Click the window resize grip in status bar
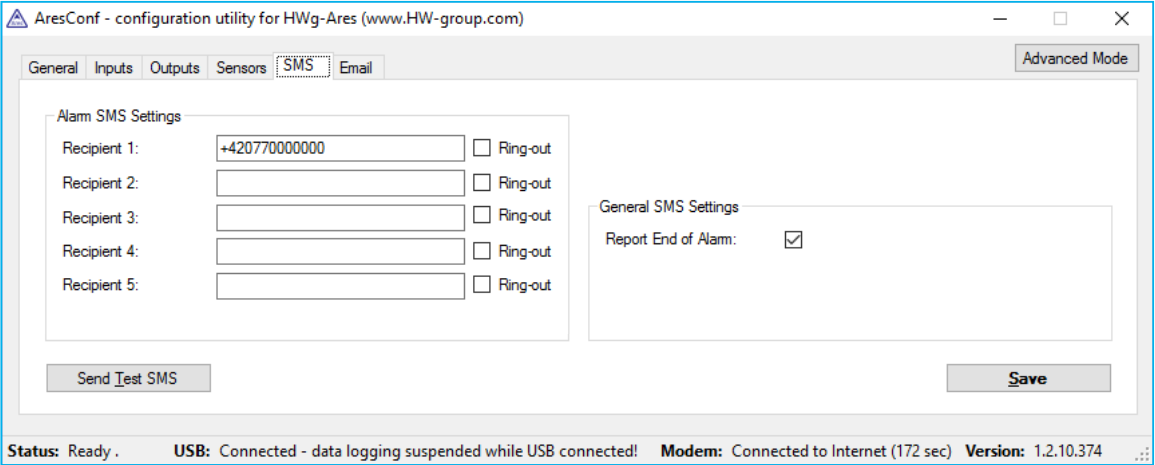This screenshot has width=1155, height=465. (x=1144, y=455)
